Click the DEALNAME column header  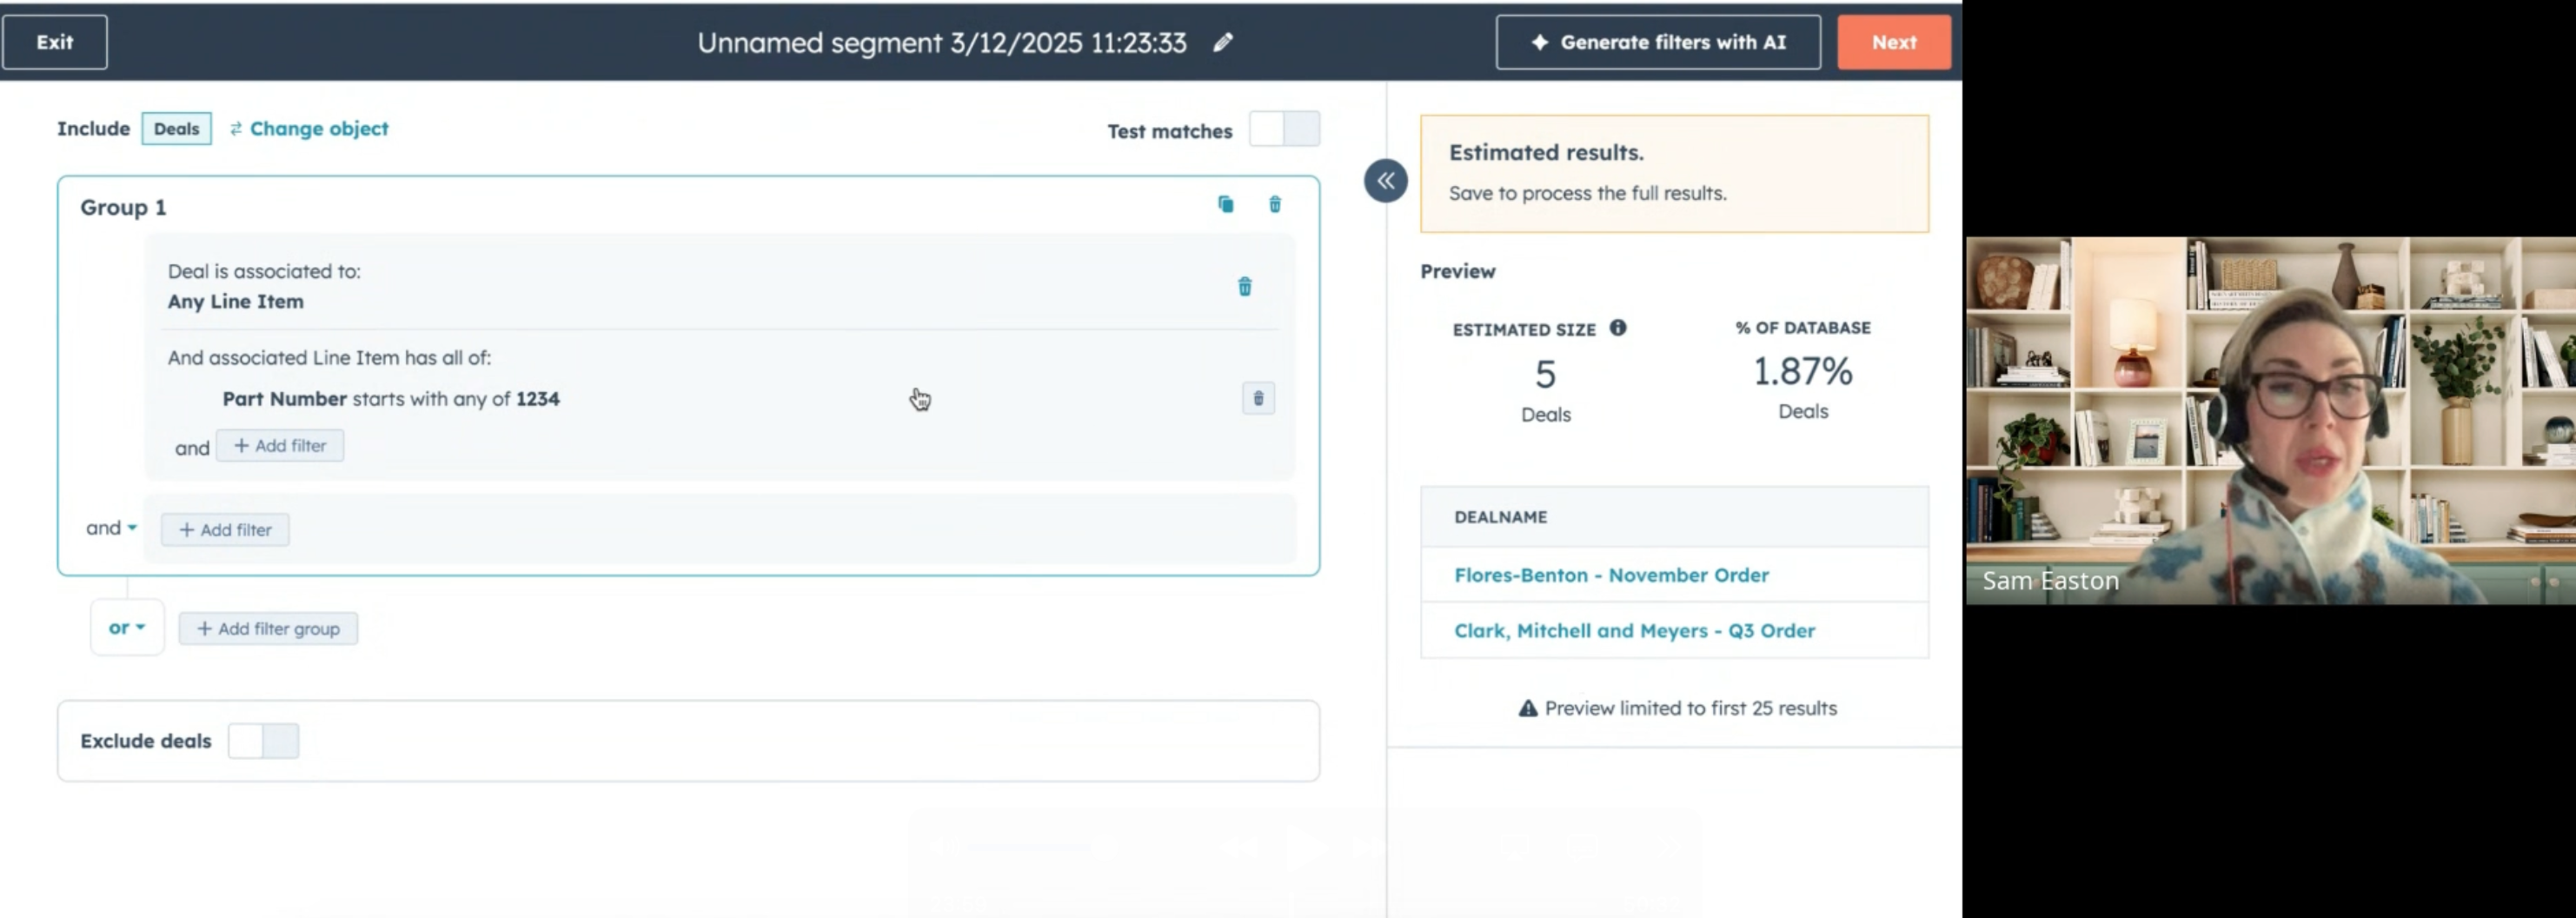[1500, 517]
